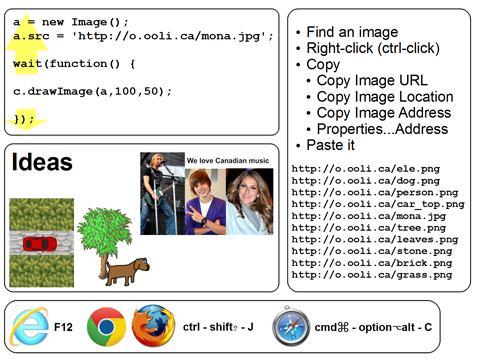Click the Firefox logo icon
Viewport: 480px width, 360px height.
click(x=153, y=326)
